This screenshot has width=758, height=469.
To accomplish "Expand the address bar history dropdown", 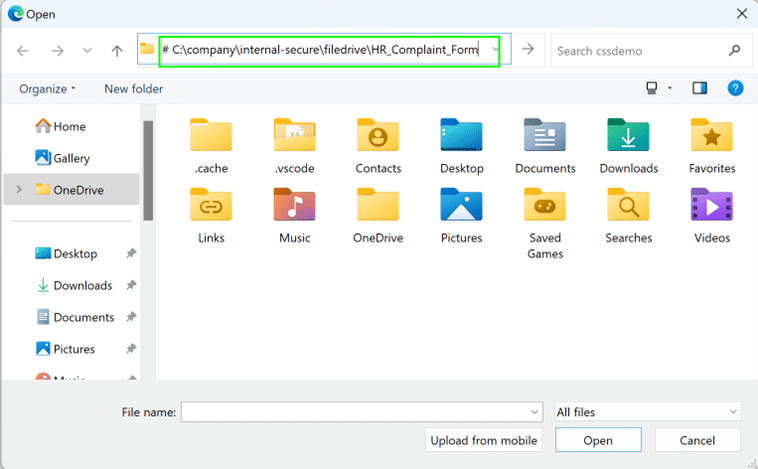I will coord(497,50).
